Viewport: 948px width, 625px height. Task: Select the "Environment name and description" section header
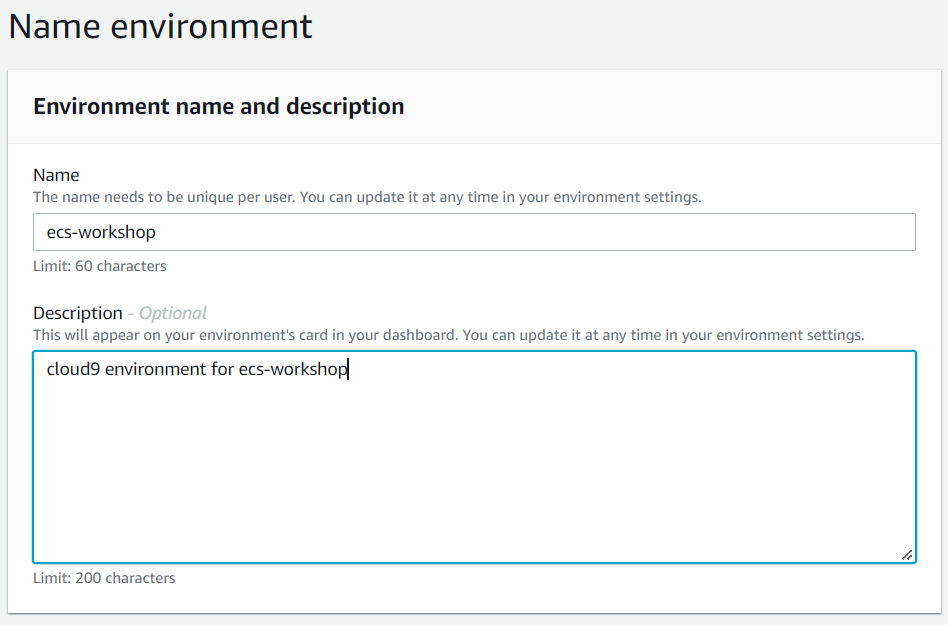coord(219,106)
